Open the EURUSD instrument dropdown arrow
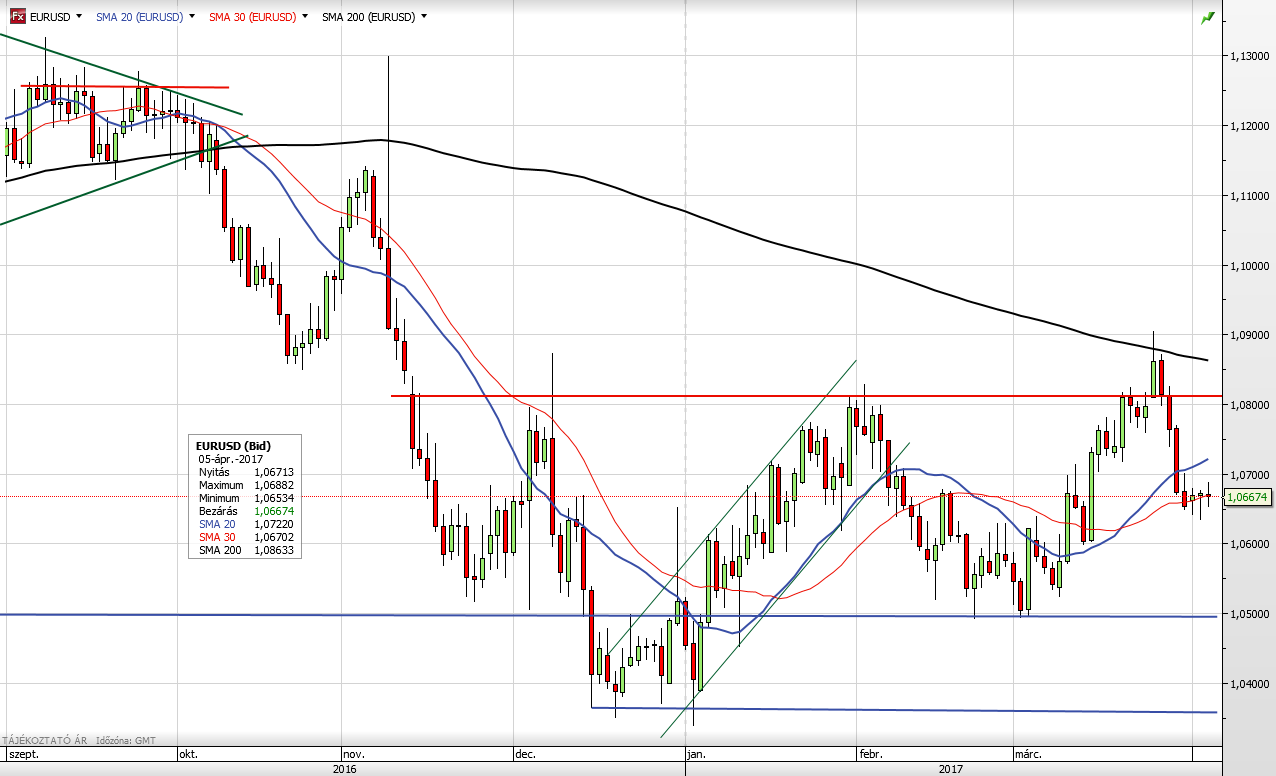This screenshot has width=1276, height=776. pyautogui.click(x=77, y=17)
